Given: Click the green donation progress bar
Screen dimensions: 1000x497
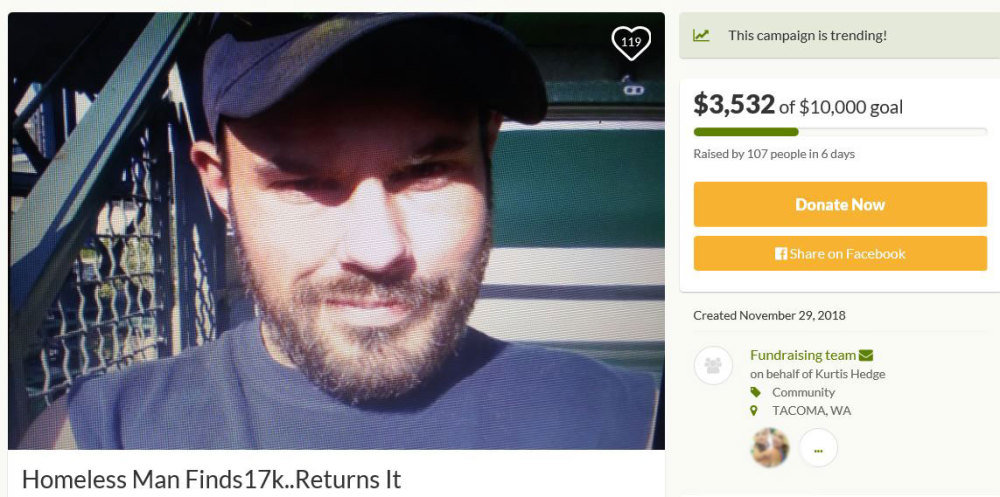Looking at the screenshot, I should pyautogui.click(x=746, y=132).
